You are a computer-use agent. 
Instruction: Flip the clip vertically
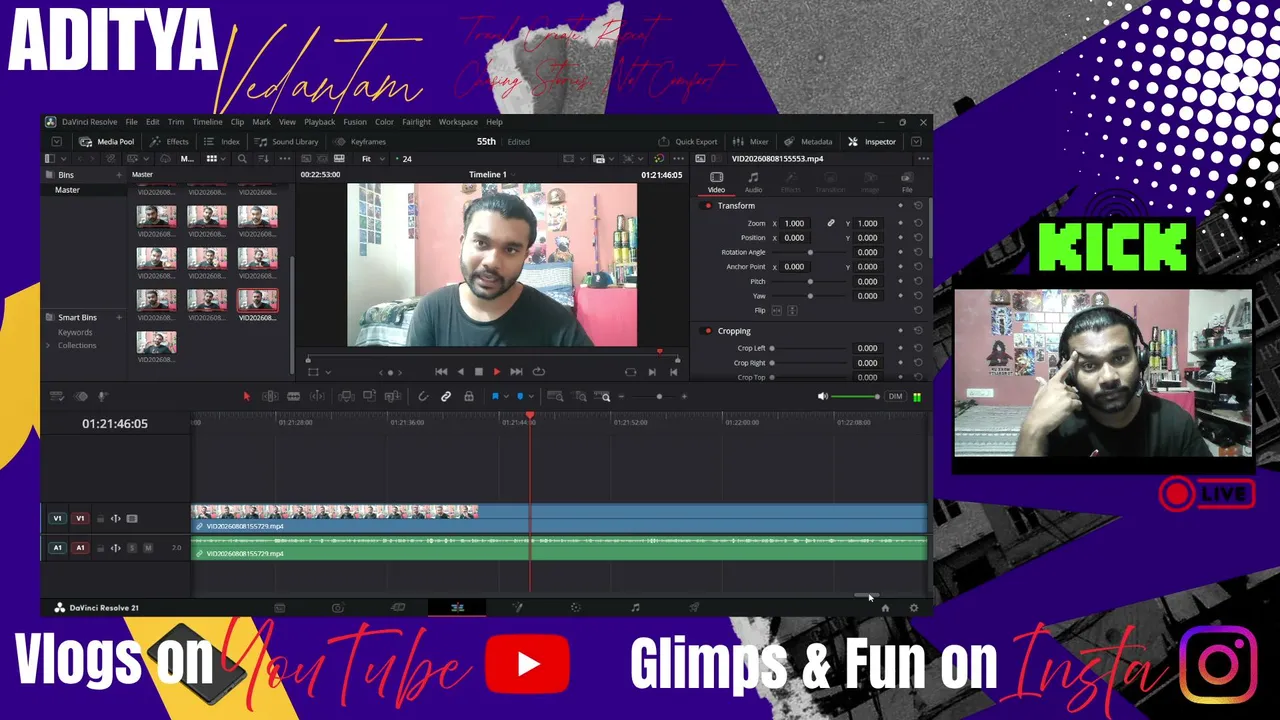[792, 311]
